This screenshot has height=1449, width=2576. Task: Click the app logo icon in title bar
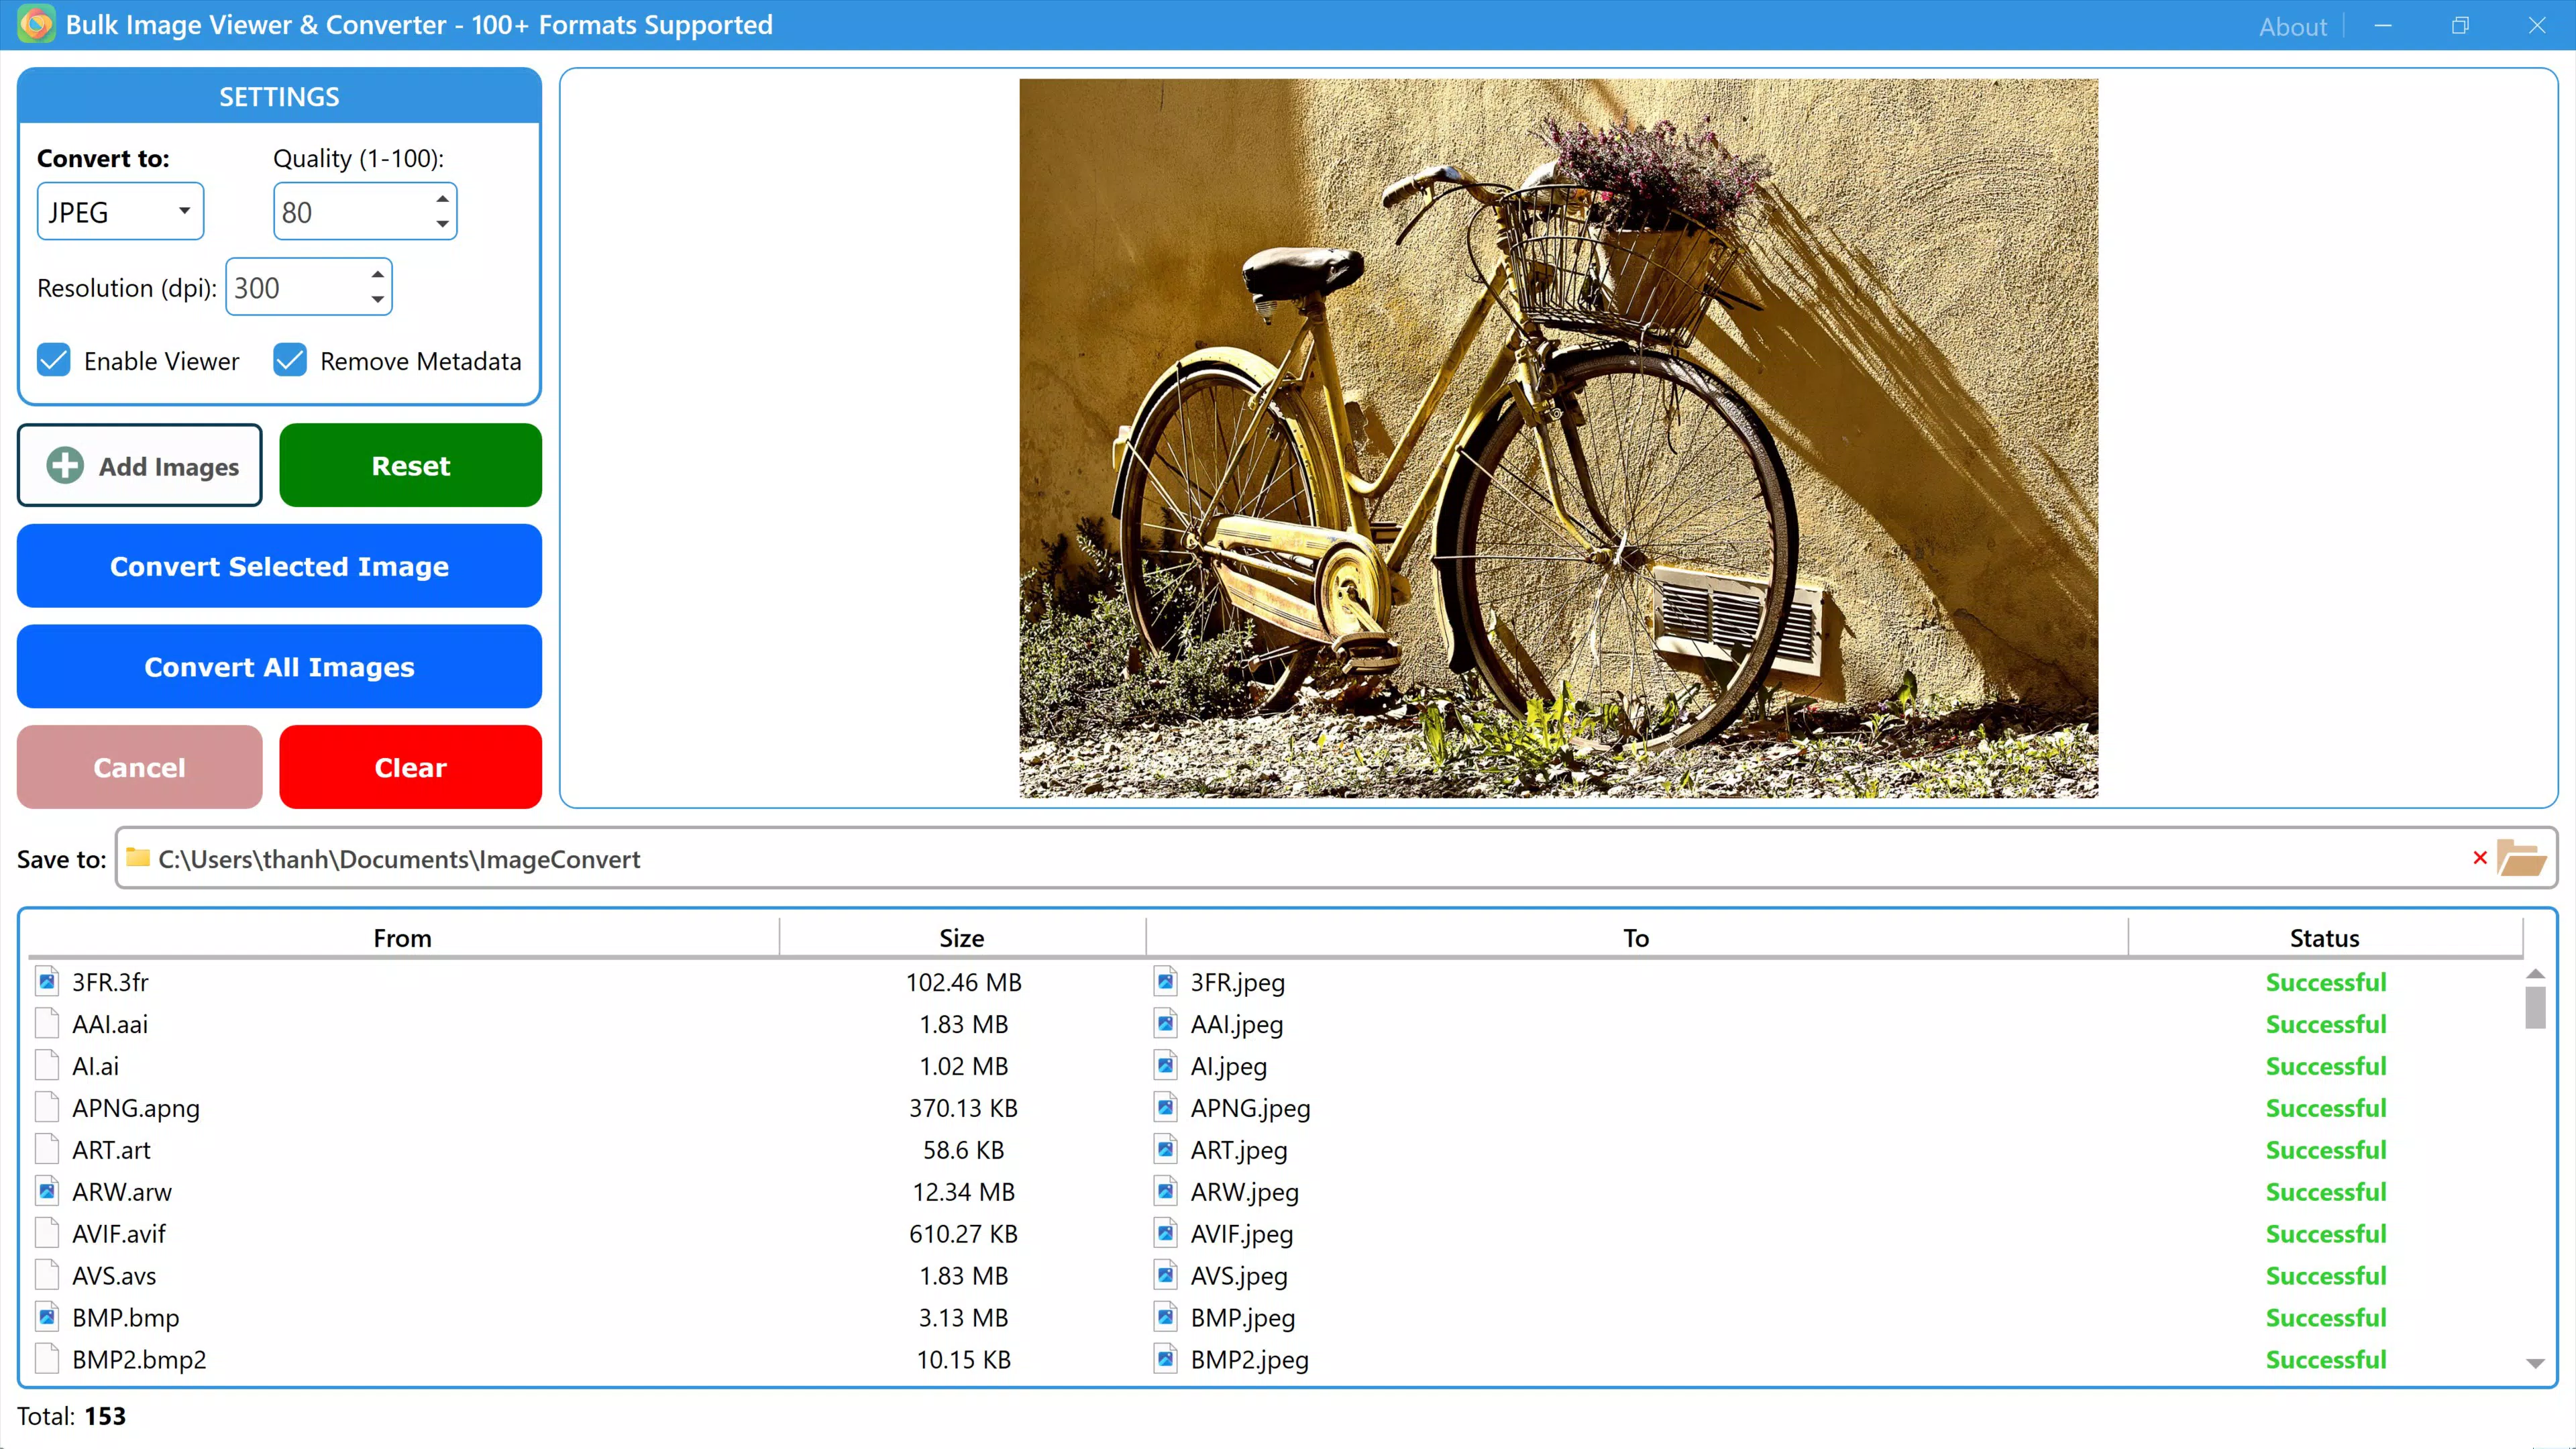pyautogui.click(x=37, y=24)
